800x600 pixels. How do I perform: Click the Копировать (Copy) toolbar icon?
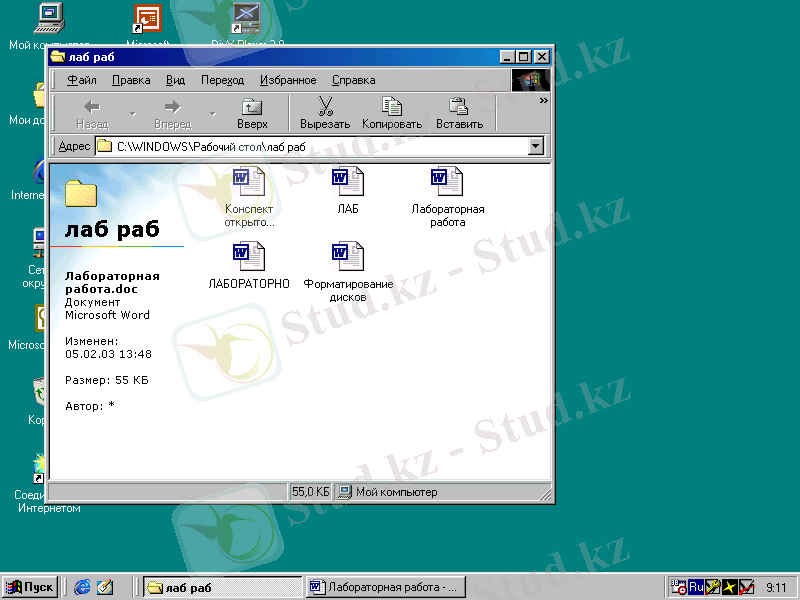(x=392, y=108)
